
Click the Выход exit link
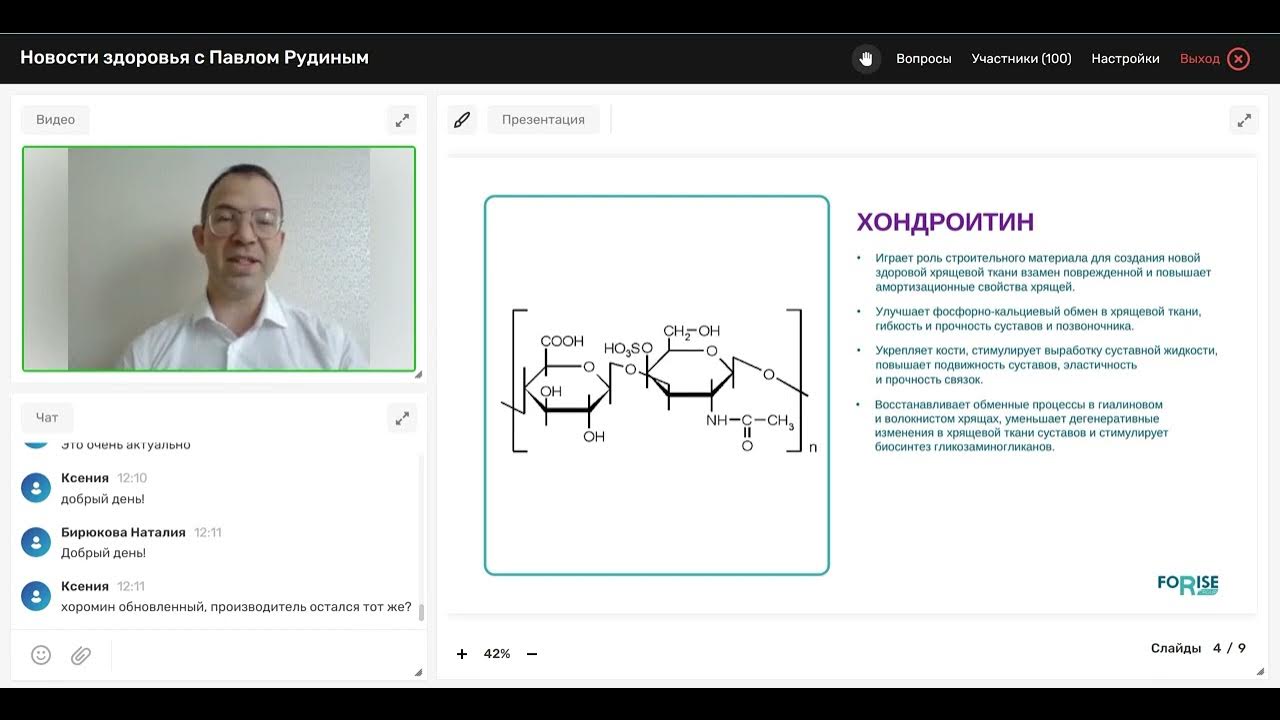coord(1199,59)
